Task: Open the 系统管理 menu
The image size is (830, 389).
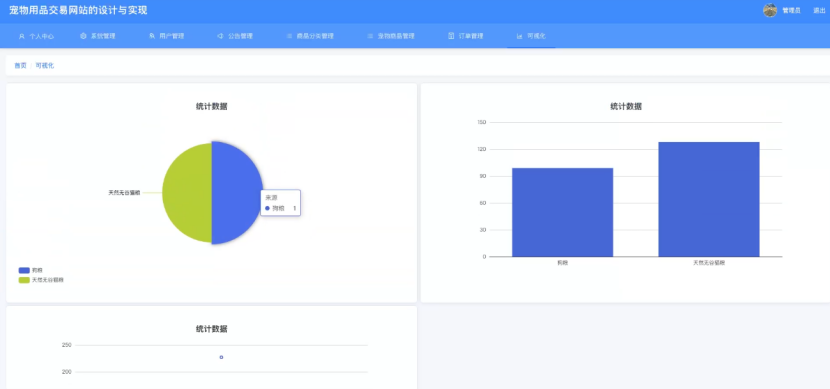Action: point(97,36)
